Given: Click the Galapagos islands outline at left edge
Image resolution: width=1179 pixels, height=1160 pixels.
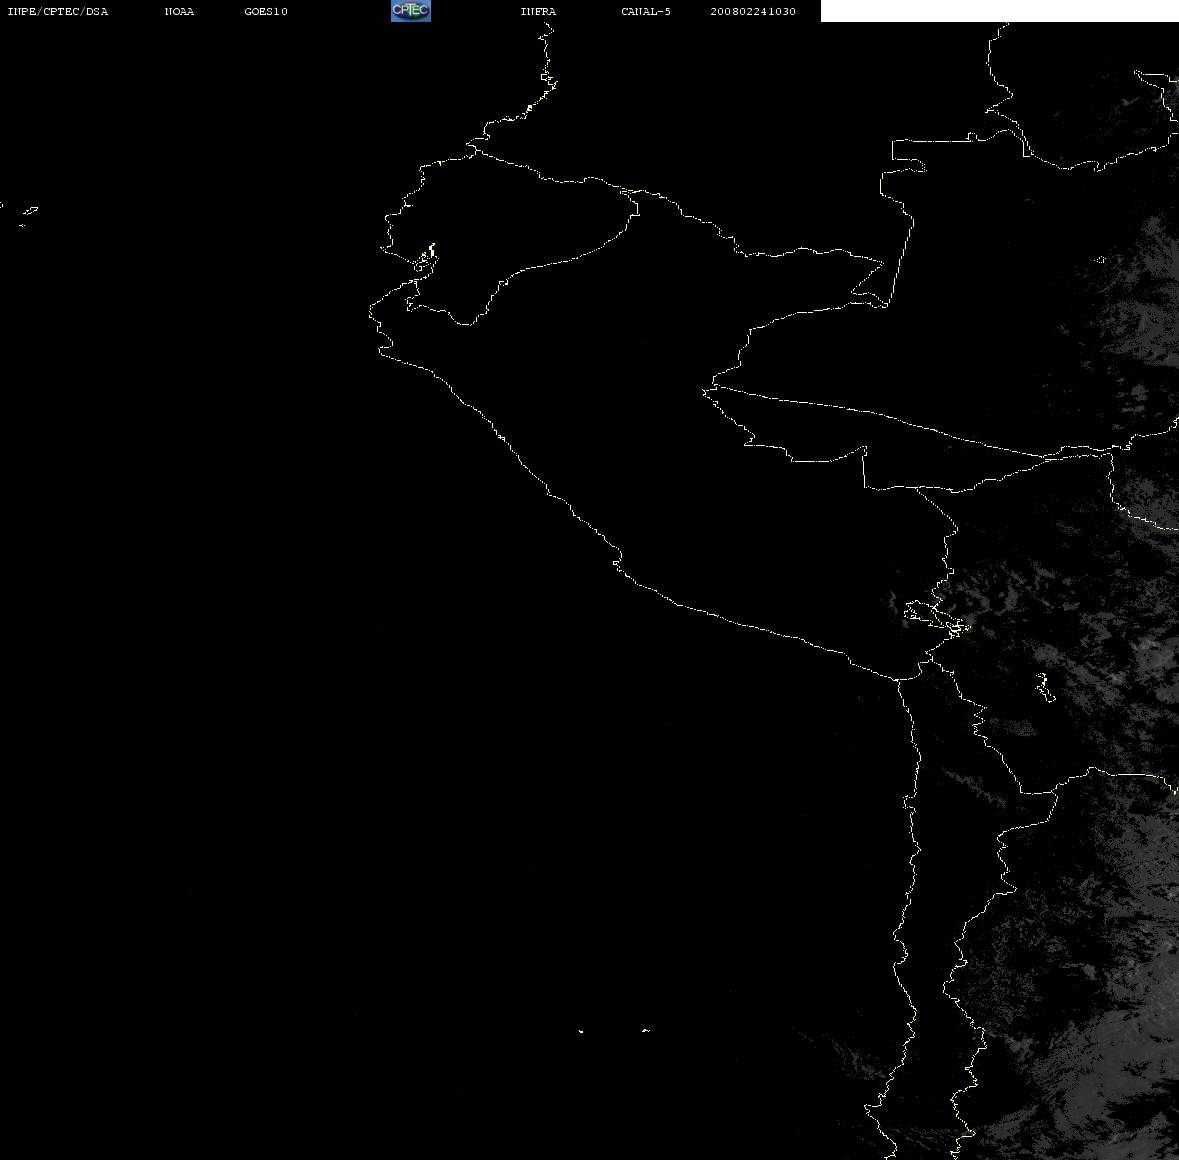Looking at the screenshot, I should [x=25, y=215].
